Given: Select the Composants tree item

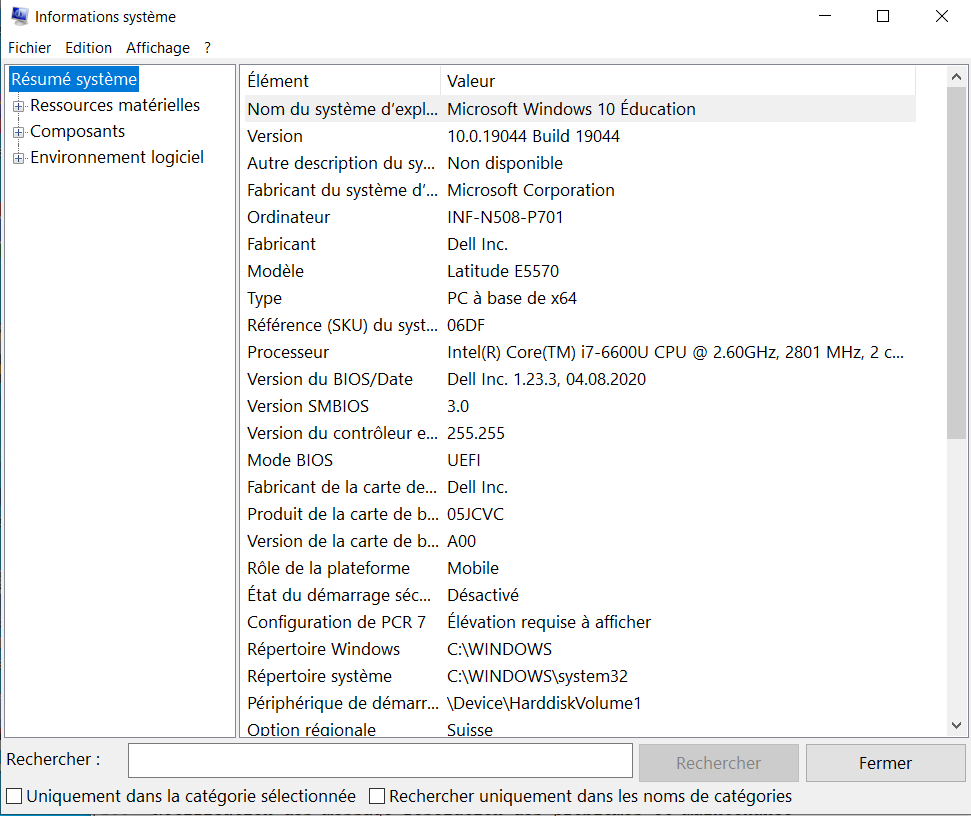Looking at the screenshot, I should (x=77, y=131).
